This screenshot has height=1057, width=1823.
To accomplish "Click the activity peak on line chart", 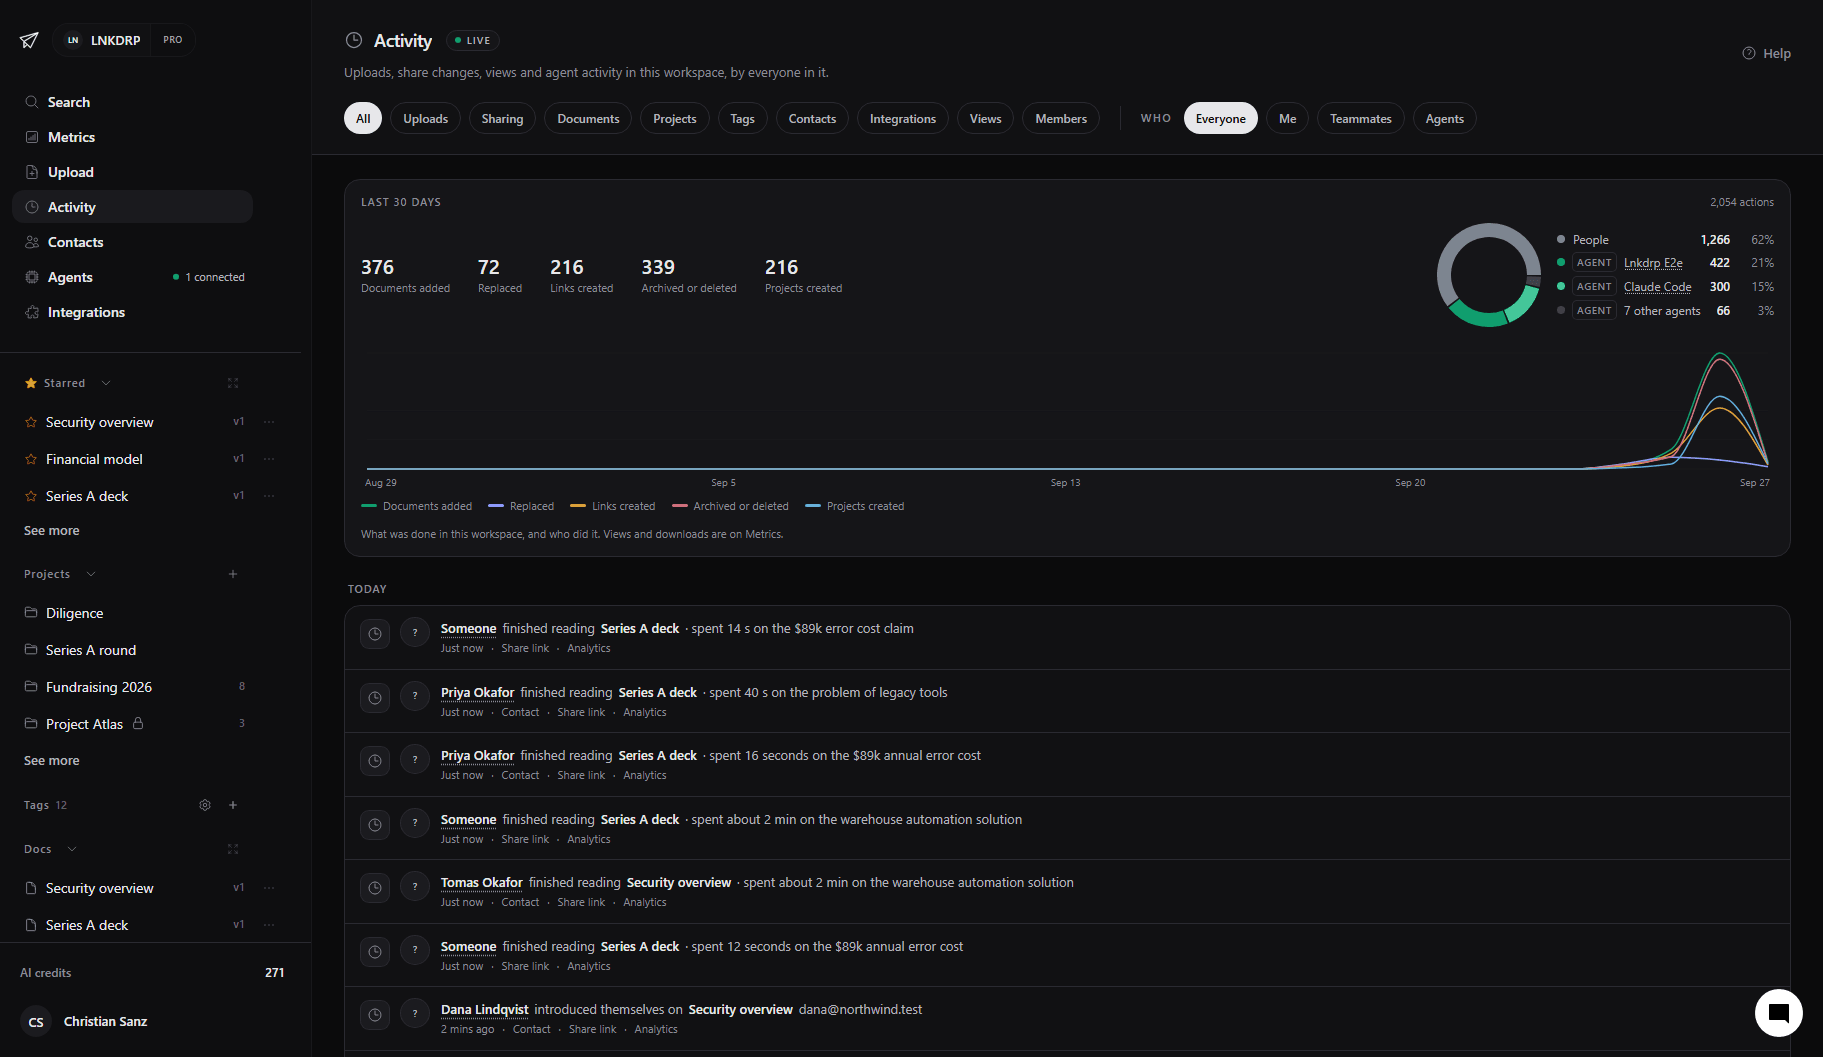I will pos(1720,354).
